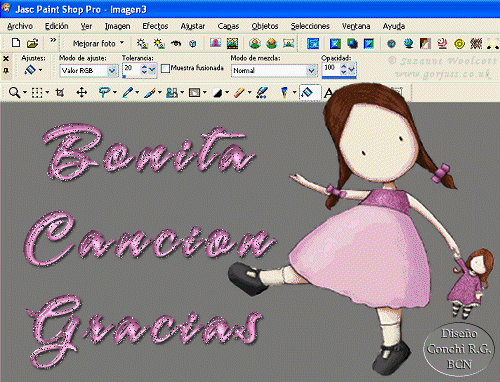Activate the Flood Fill bucket tool

pyautogui.click(x=307, y=92)
